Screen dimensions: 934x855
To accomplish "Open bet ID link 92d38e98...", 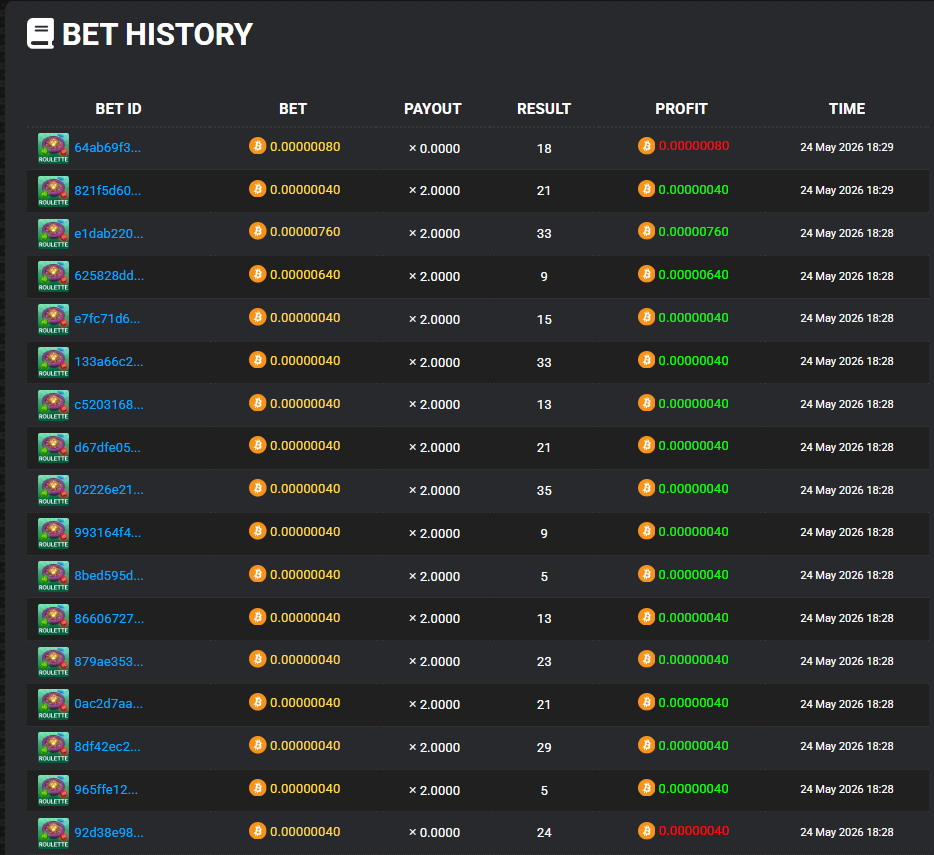I will (x=109, y=832).
